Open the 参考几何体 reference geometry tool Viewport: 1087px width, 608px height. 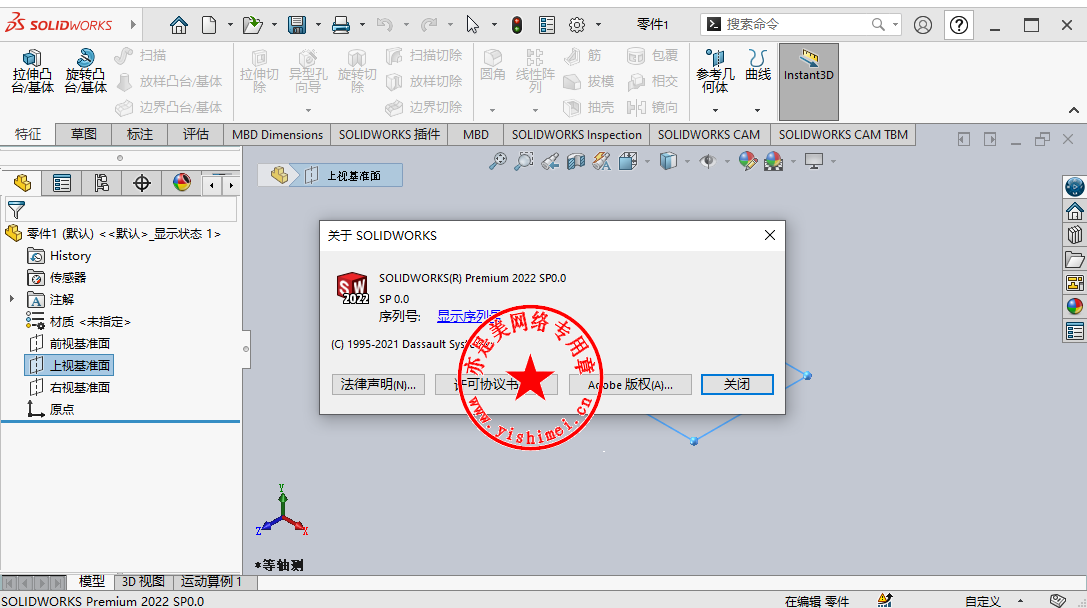(715, 71)
